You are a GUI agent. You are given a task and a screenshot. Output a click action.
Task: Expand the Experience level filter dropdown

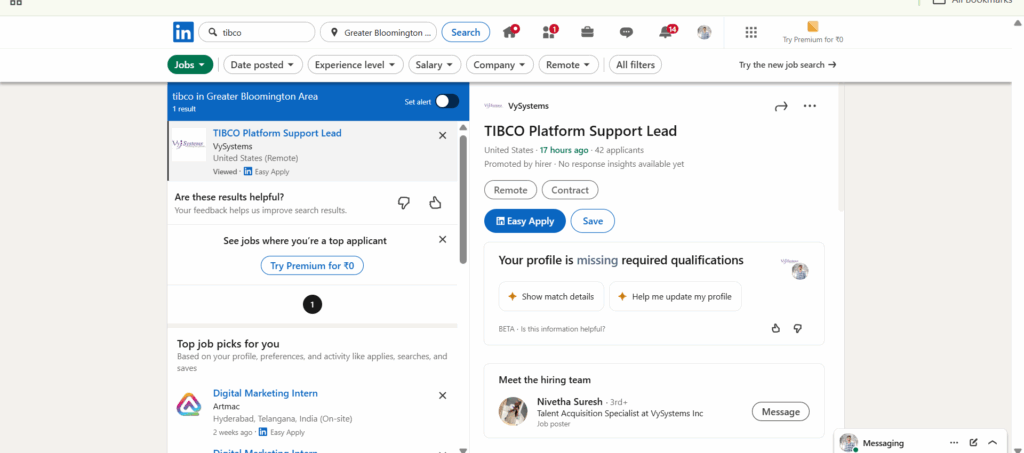pyautogui.click(x=354, y=65)
